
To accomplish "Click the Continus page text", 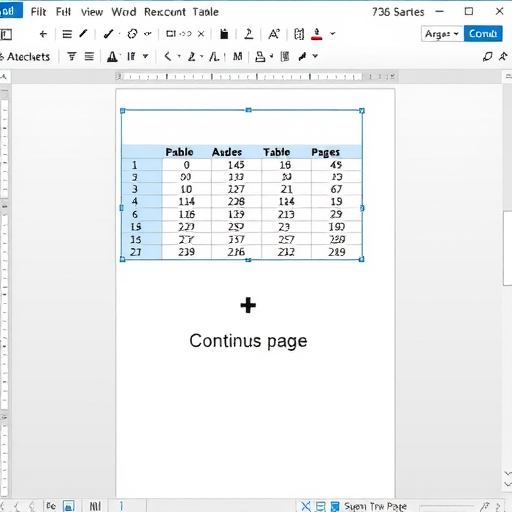I will click(x=248, y=341).
